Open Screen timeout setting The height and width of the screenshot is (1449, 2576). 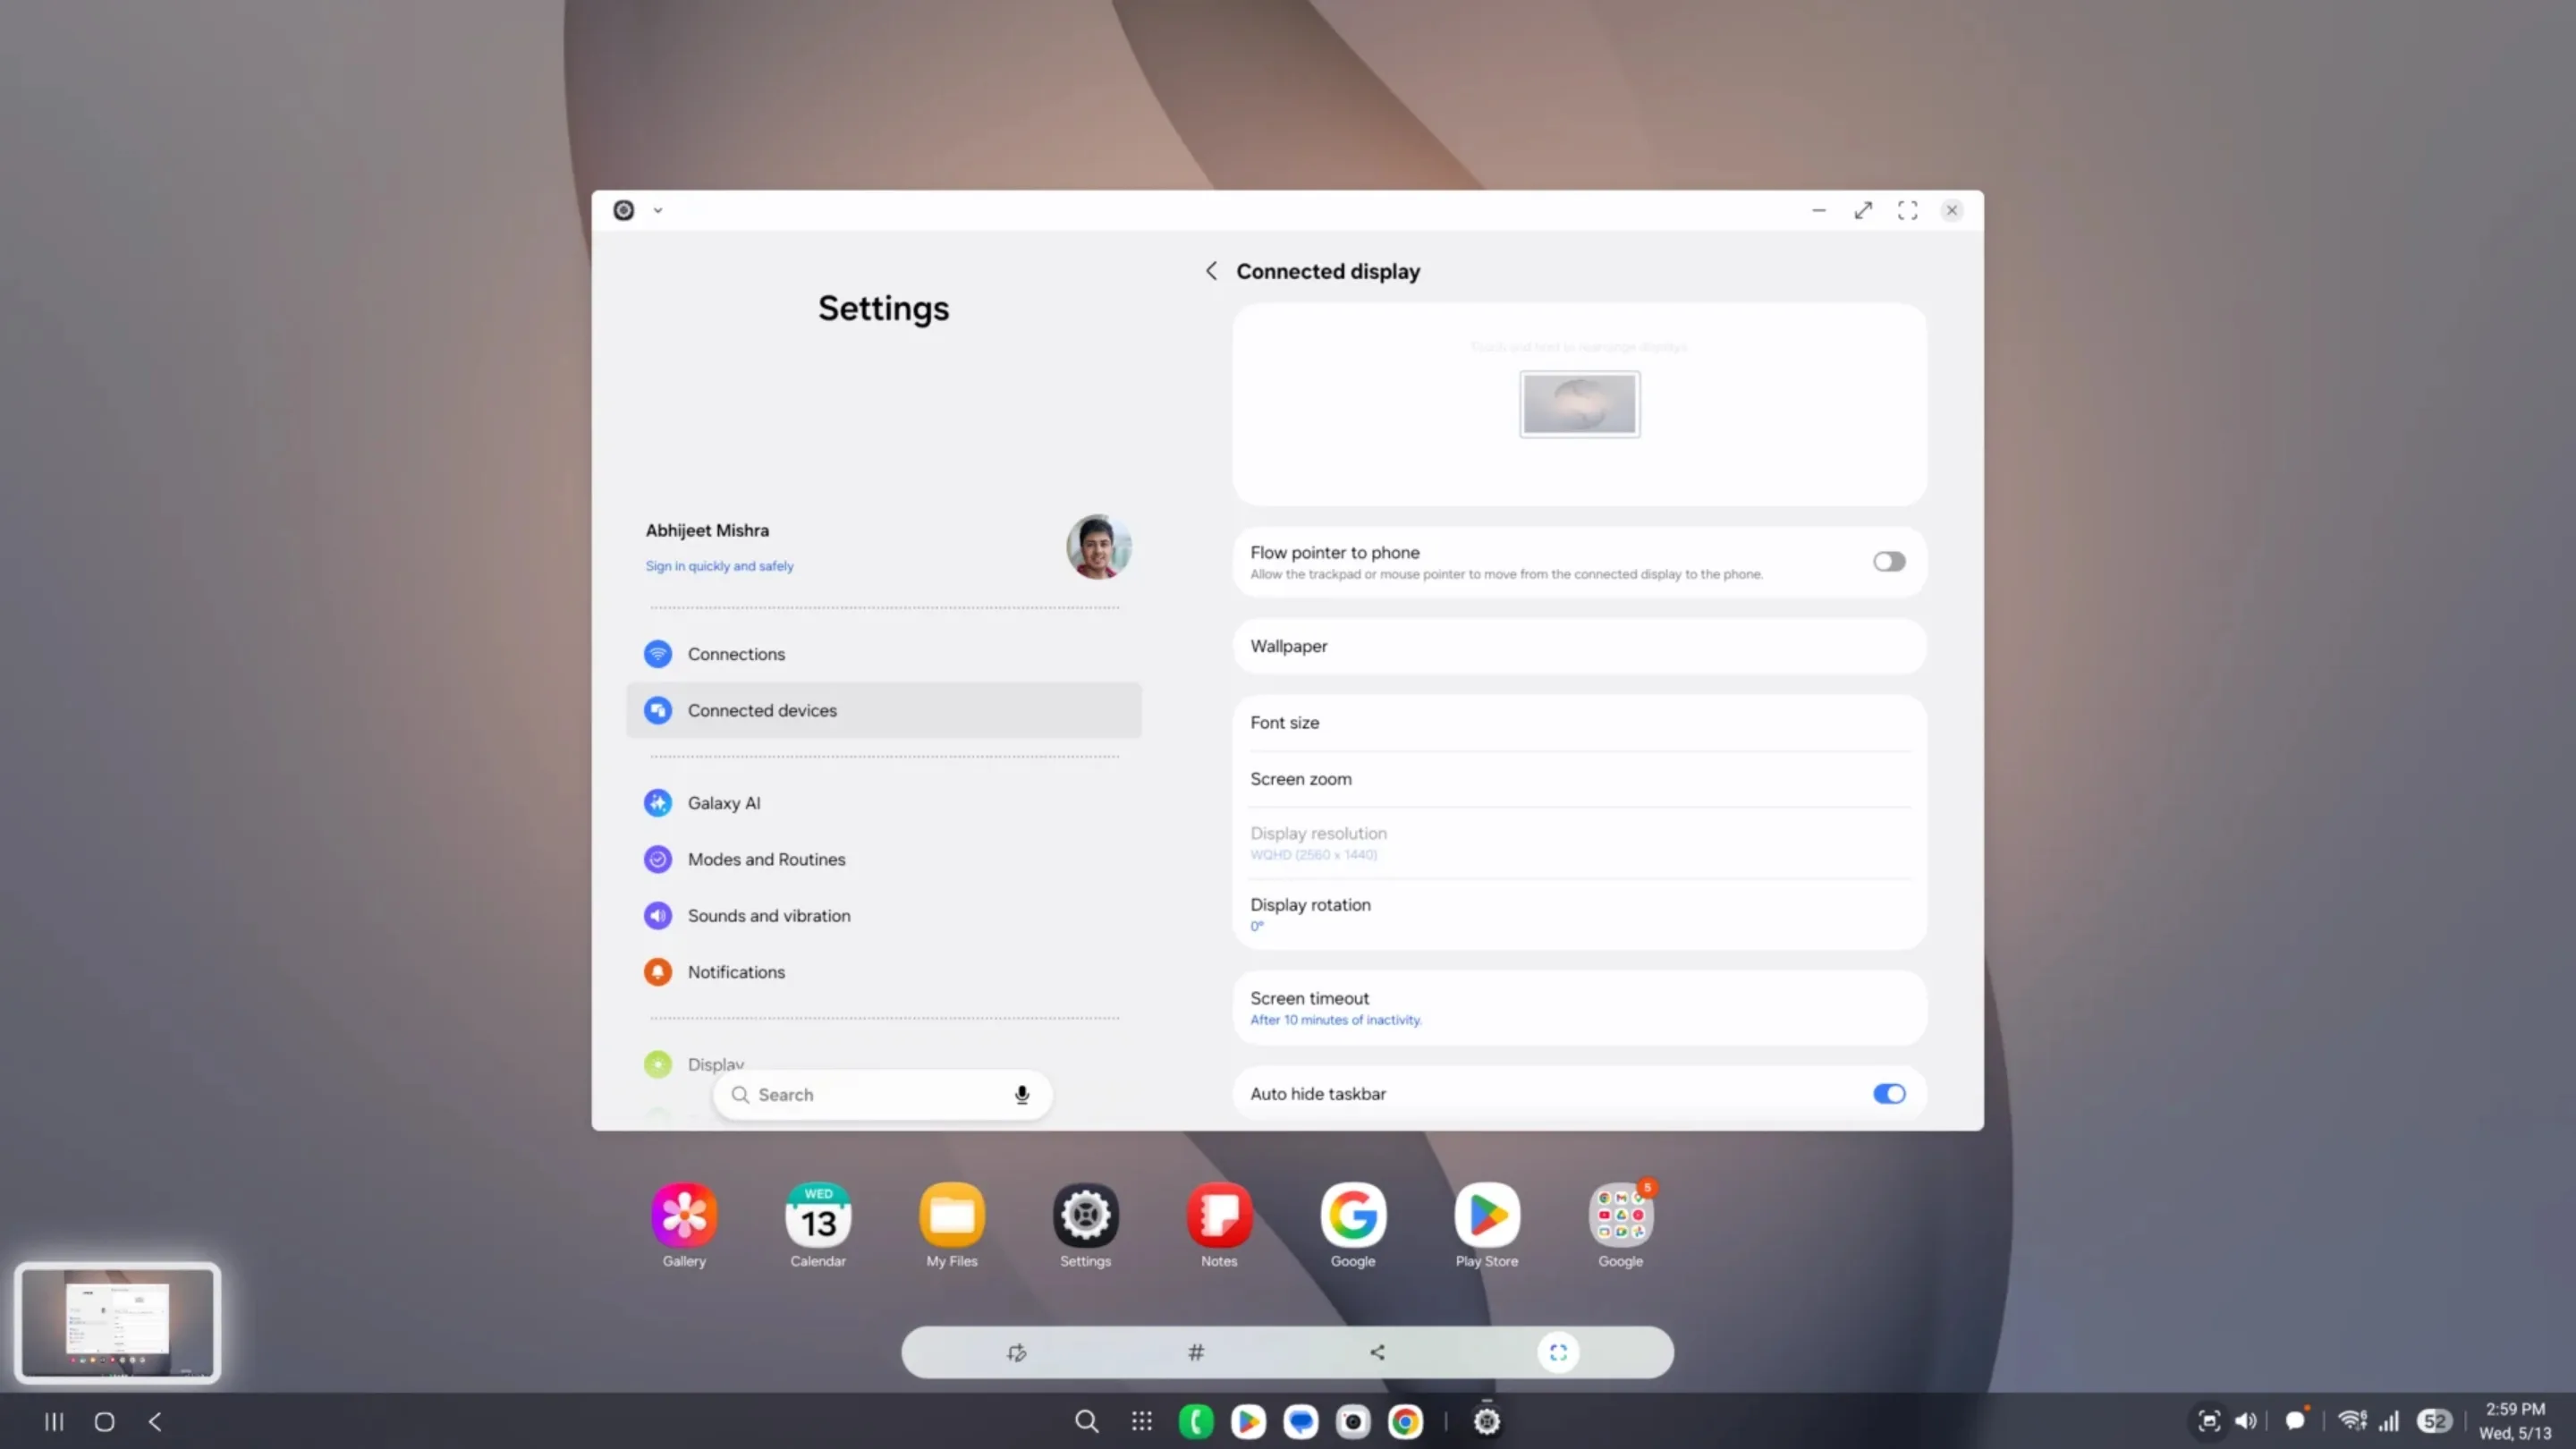1580,1008
